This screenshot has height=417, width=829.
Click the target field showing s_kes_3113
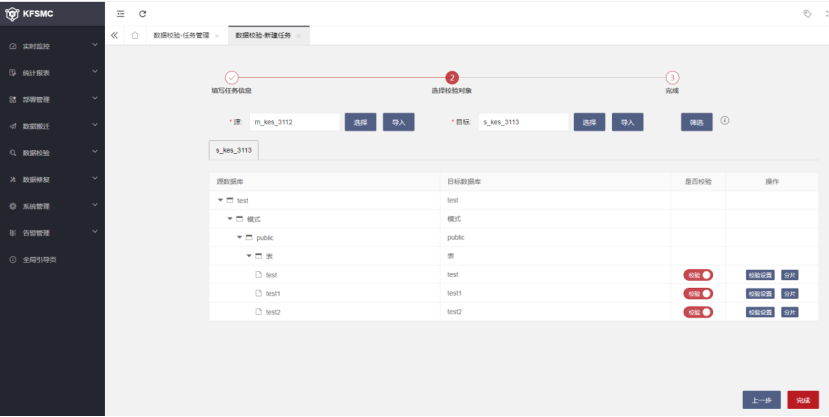click(x=523, y=122)
